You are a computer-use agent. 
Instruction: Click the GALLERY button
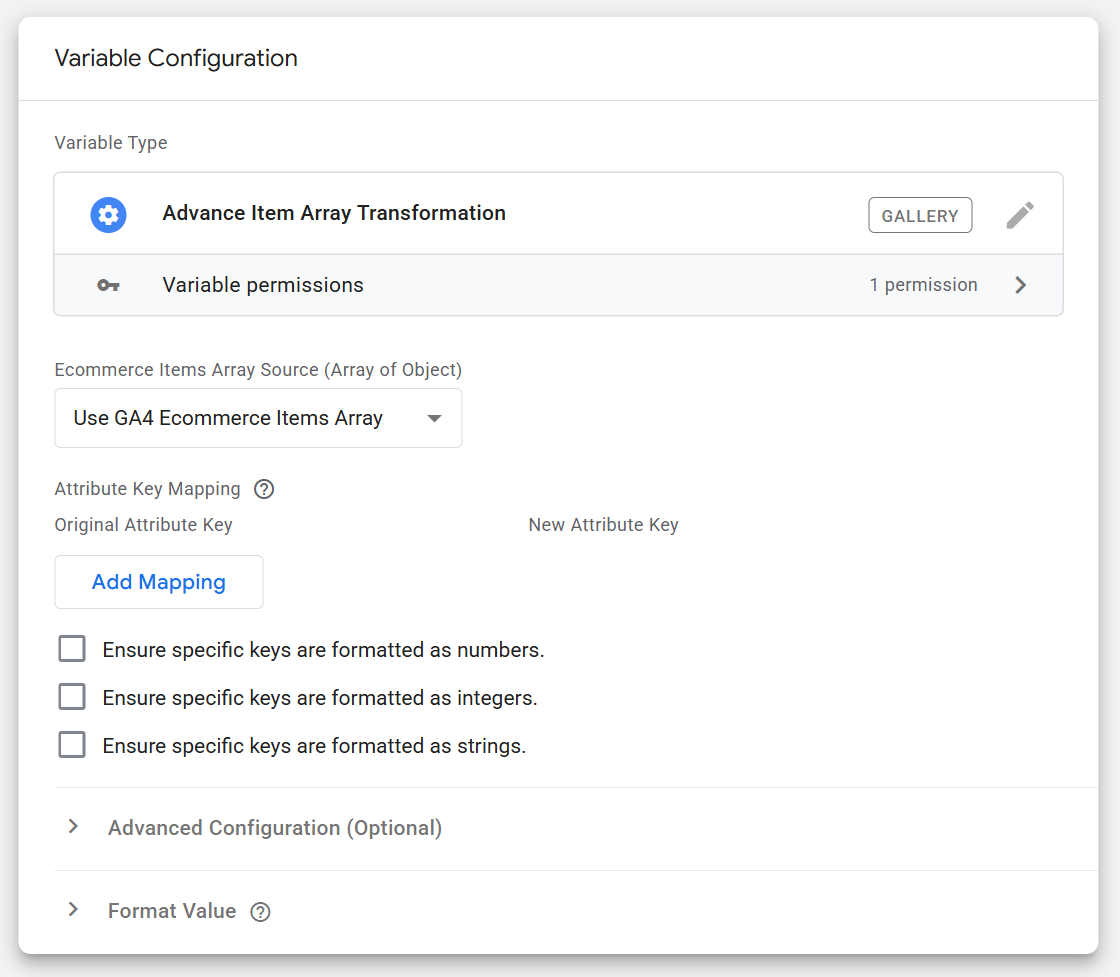(x=920, y=214)
